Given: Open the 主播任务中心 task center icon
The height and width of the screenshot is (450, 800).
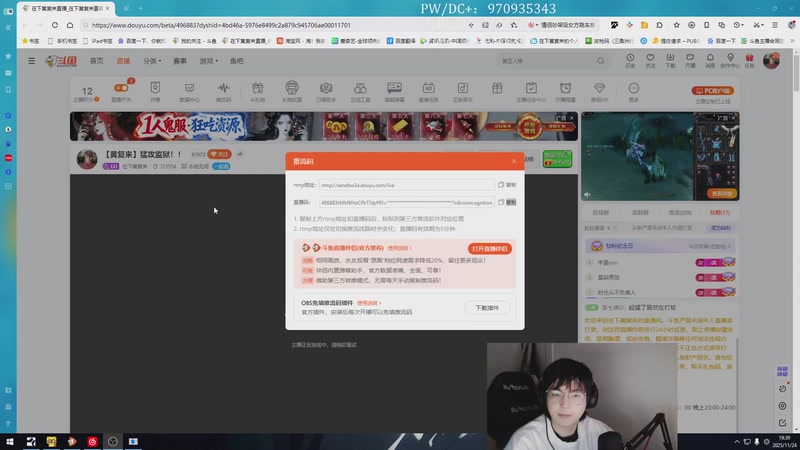Looking at the screenshot, I should 531,92.
